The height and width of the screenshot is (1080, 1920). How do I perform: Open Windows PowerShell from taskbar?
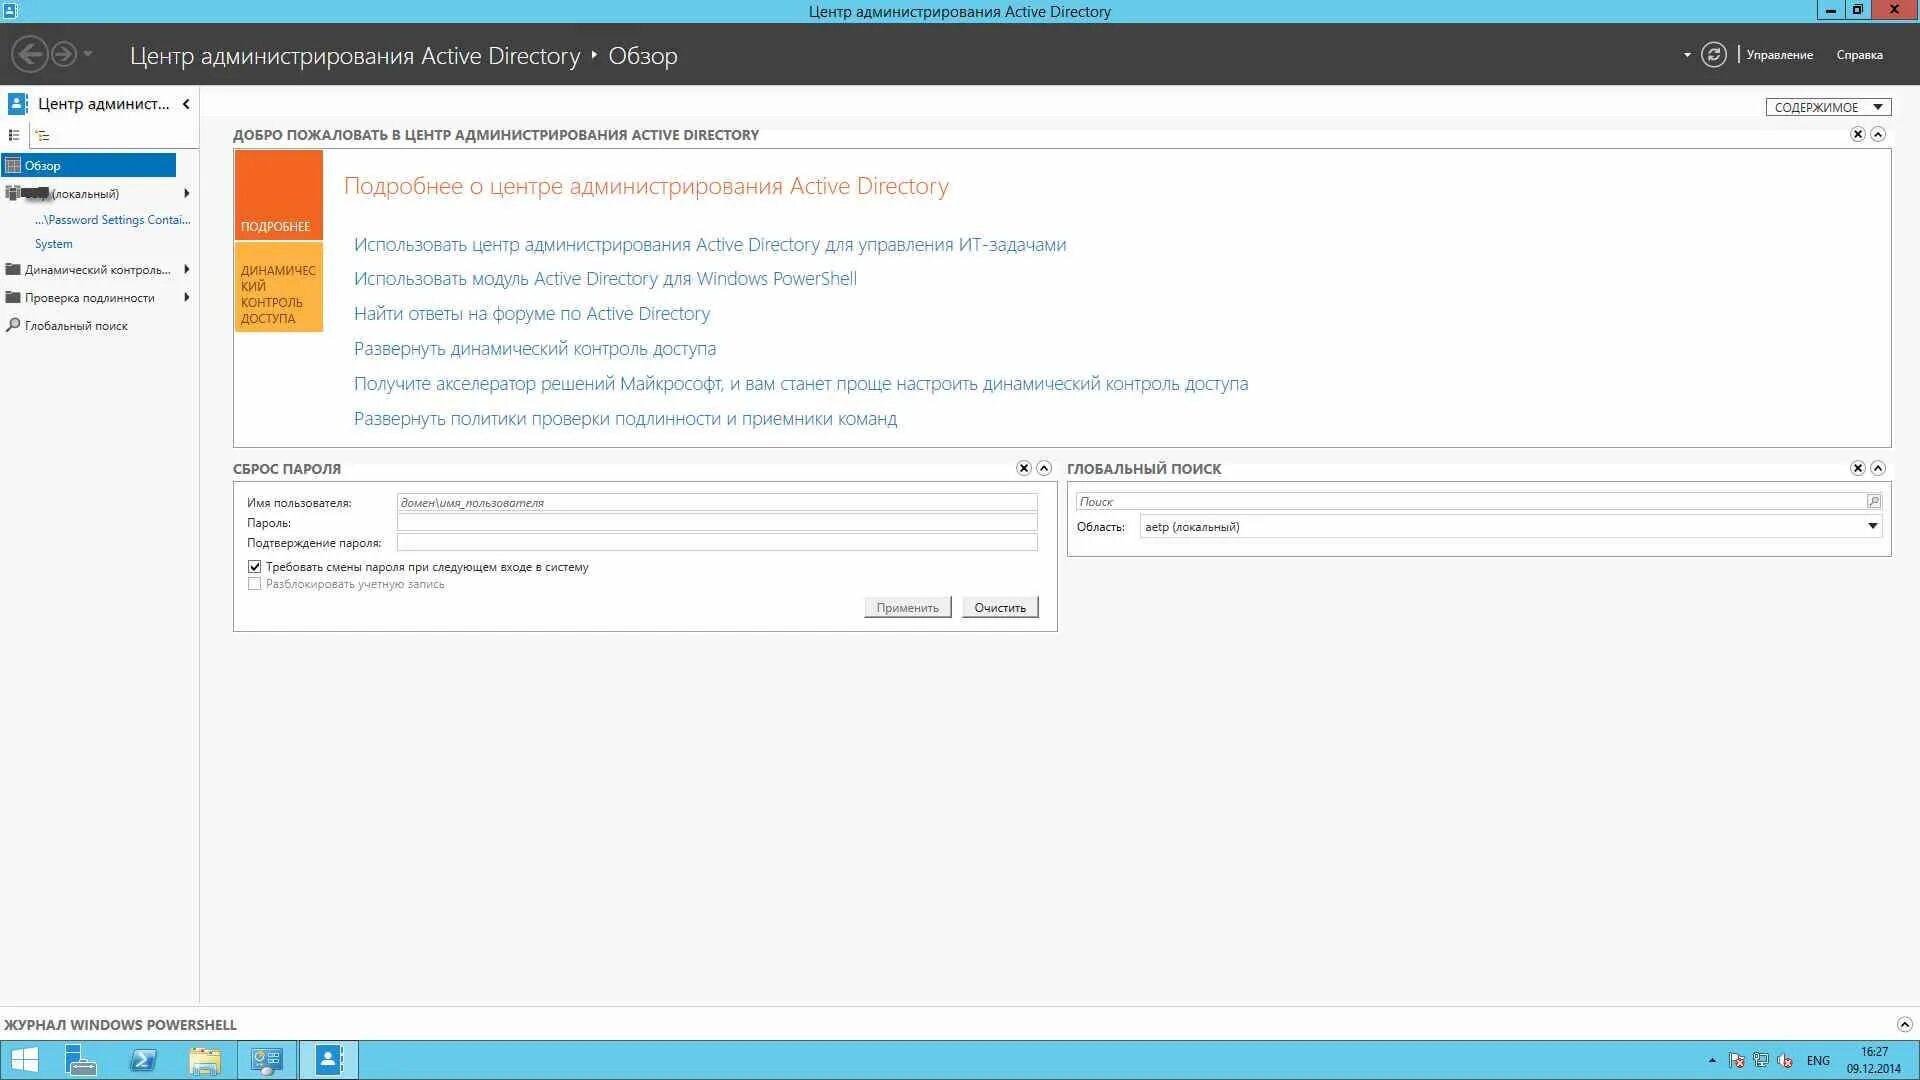[x=144, y=1059]
